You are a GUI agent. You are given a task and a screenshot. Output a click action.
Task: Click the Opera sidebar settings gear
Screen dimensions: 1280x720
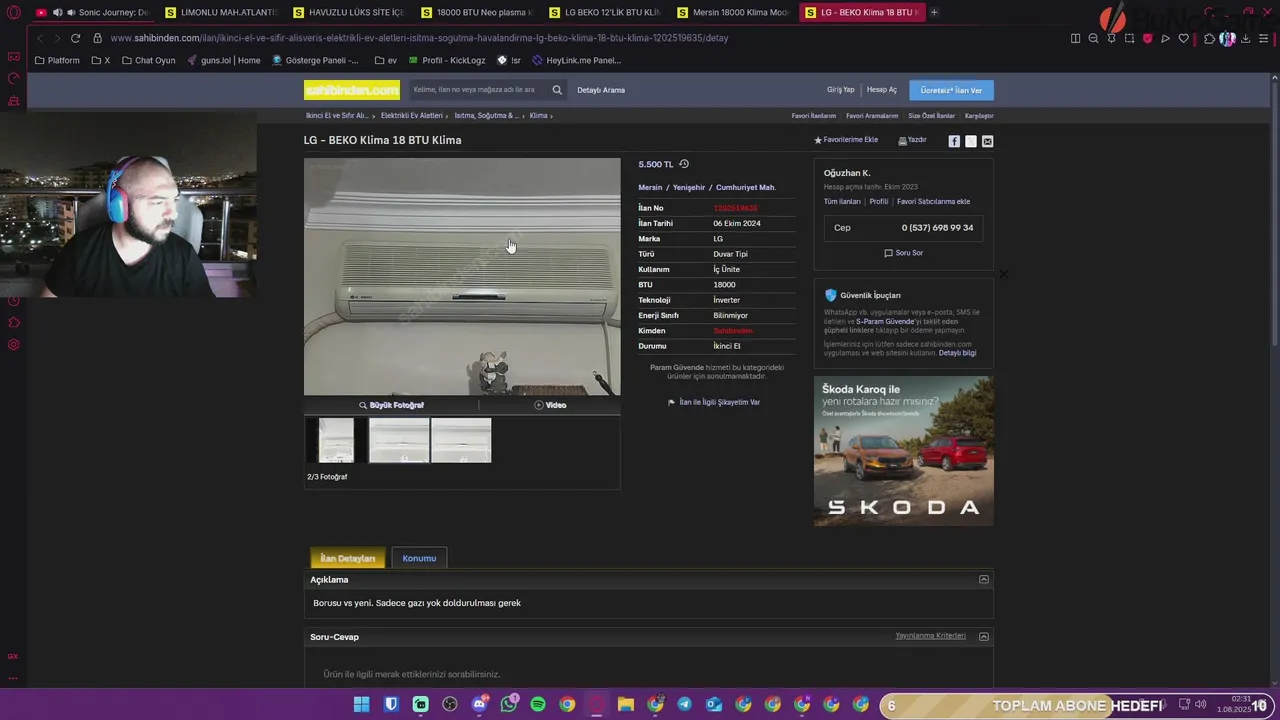14,345
